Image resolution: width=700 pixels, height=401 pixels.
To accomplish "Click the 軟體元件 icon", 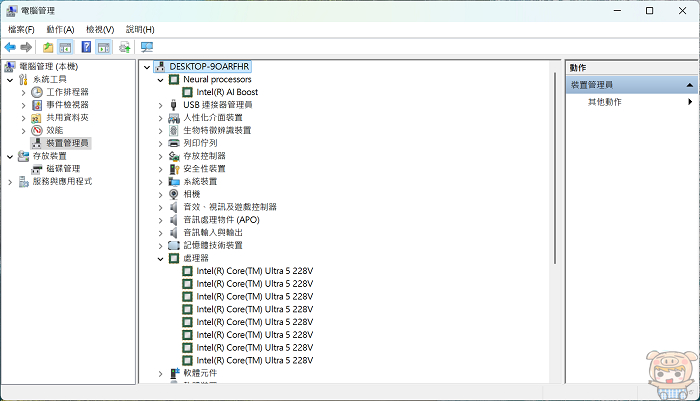I will 175,373.
